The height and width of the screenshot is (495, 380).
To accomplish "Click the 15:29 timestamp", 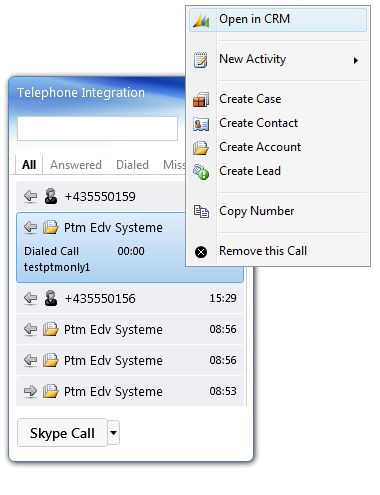I will tap(223, 298).
